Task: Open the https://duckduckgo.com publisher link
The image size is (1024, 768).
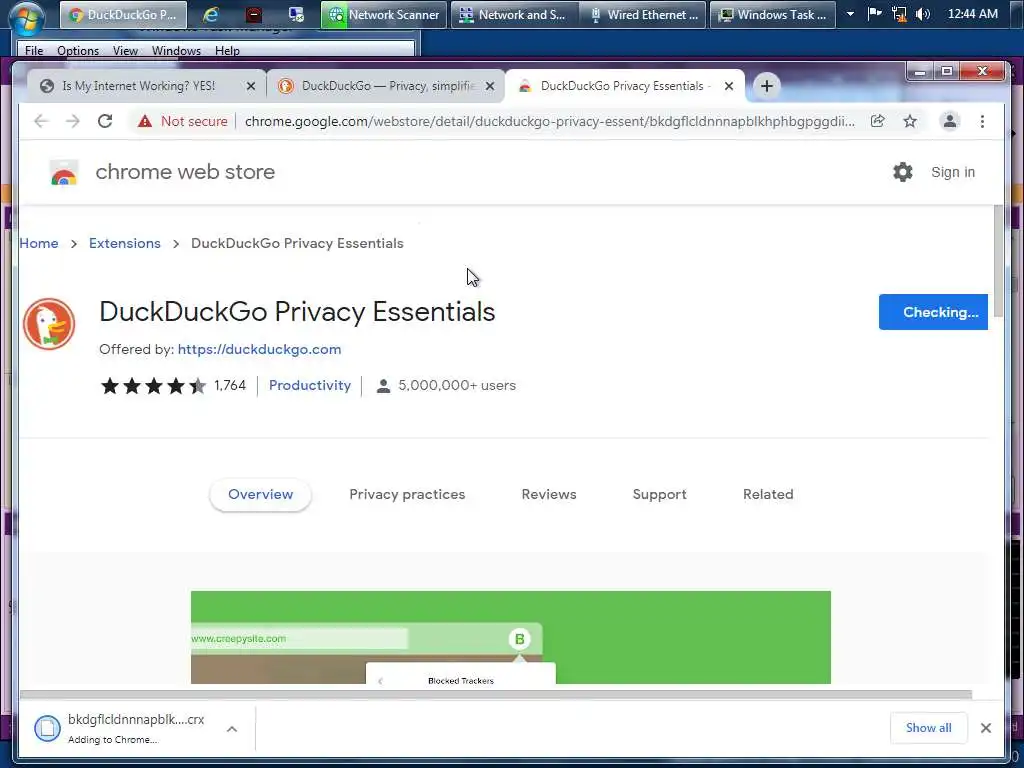Action: point(259,349)
